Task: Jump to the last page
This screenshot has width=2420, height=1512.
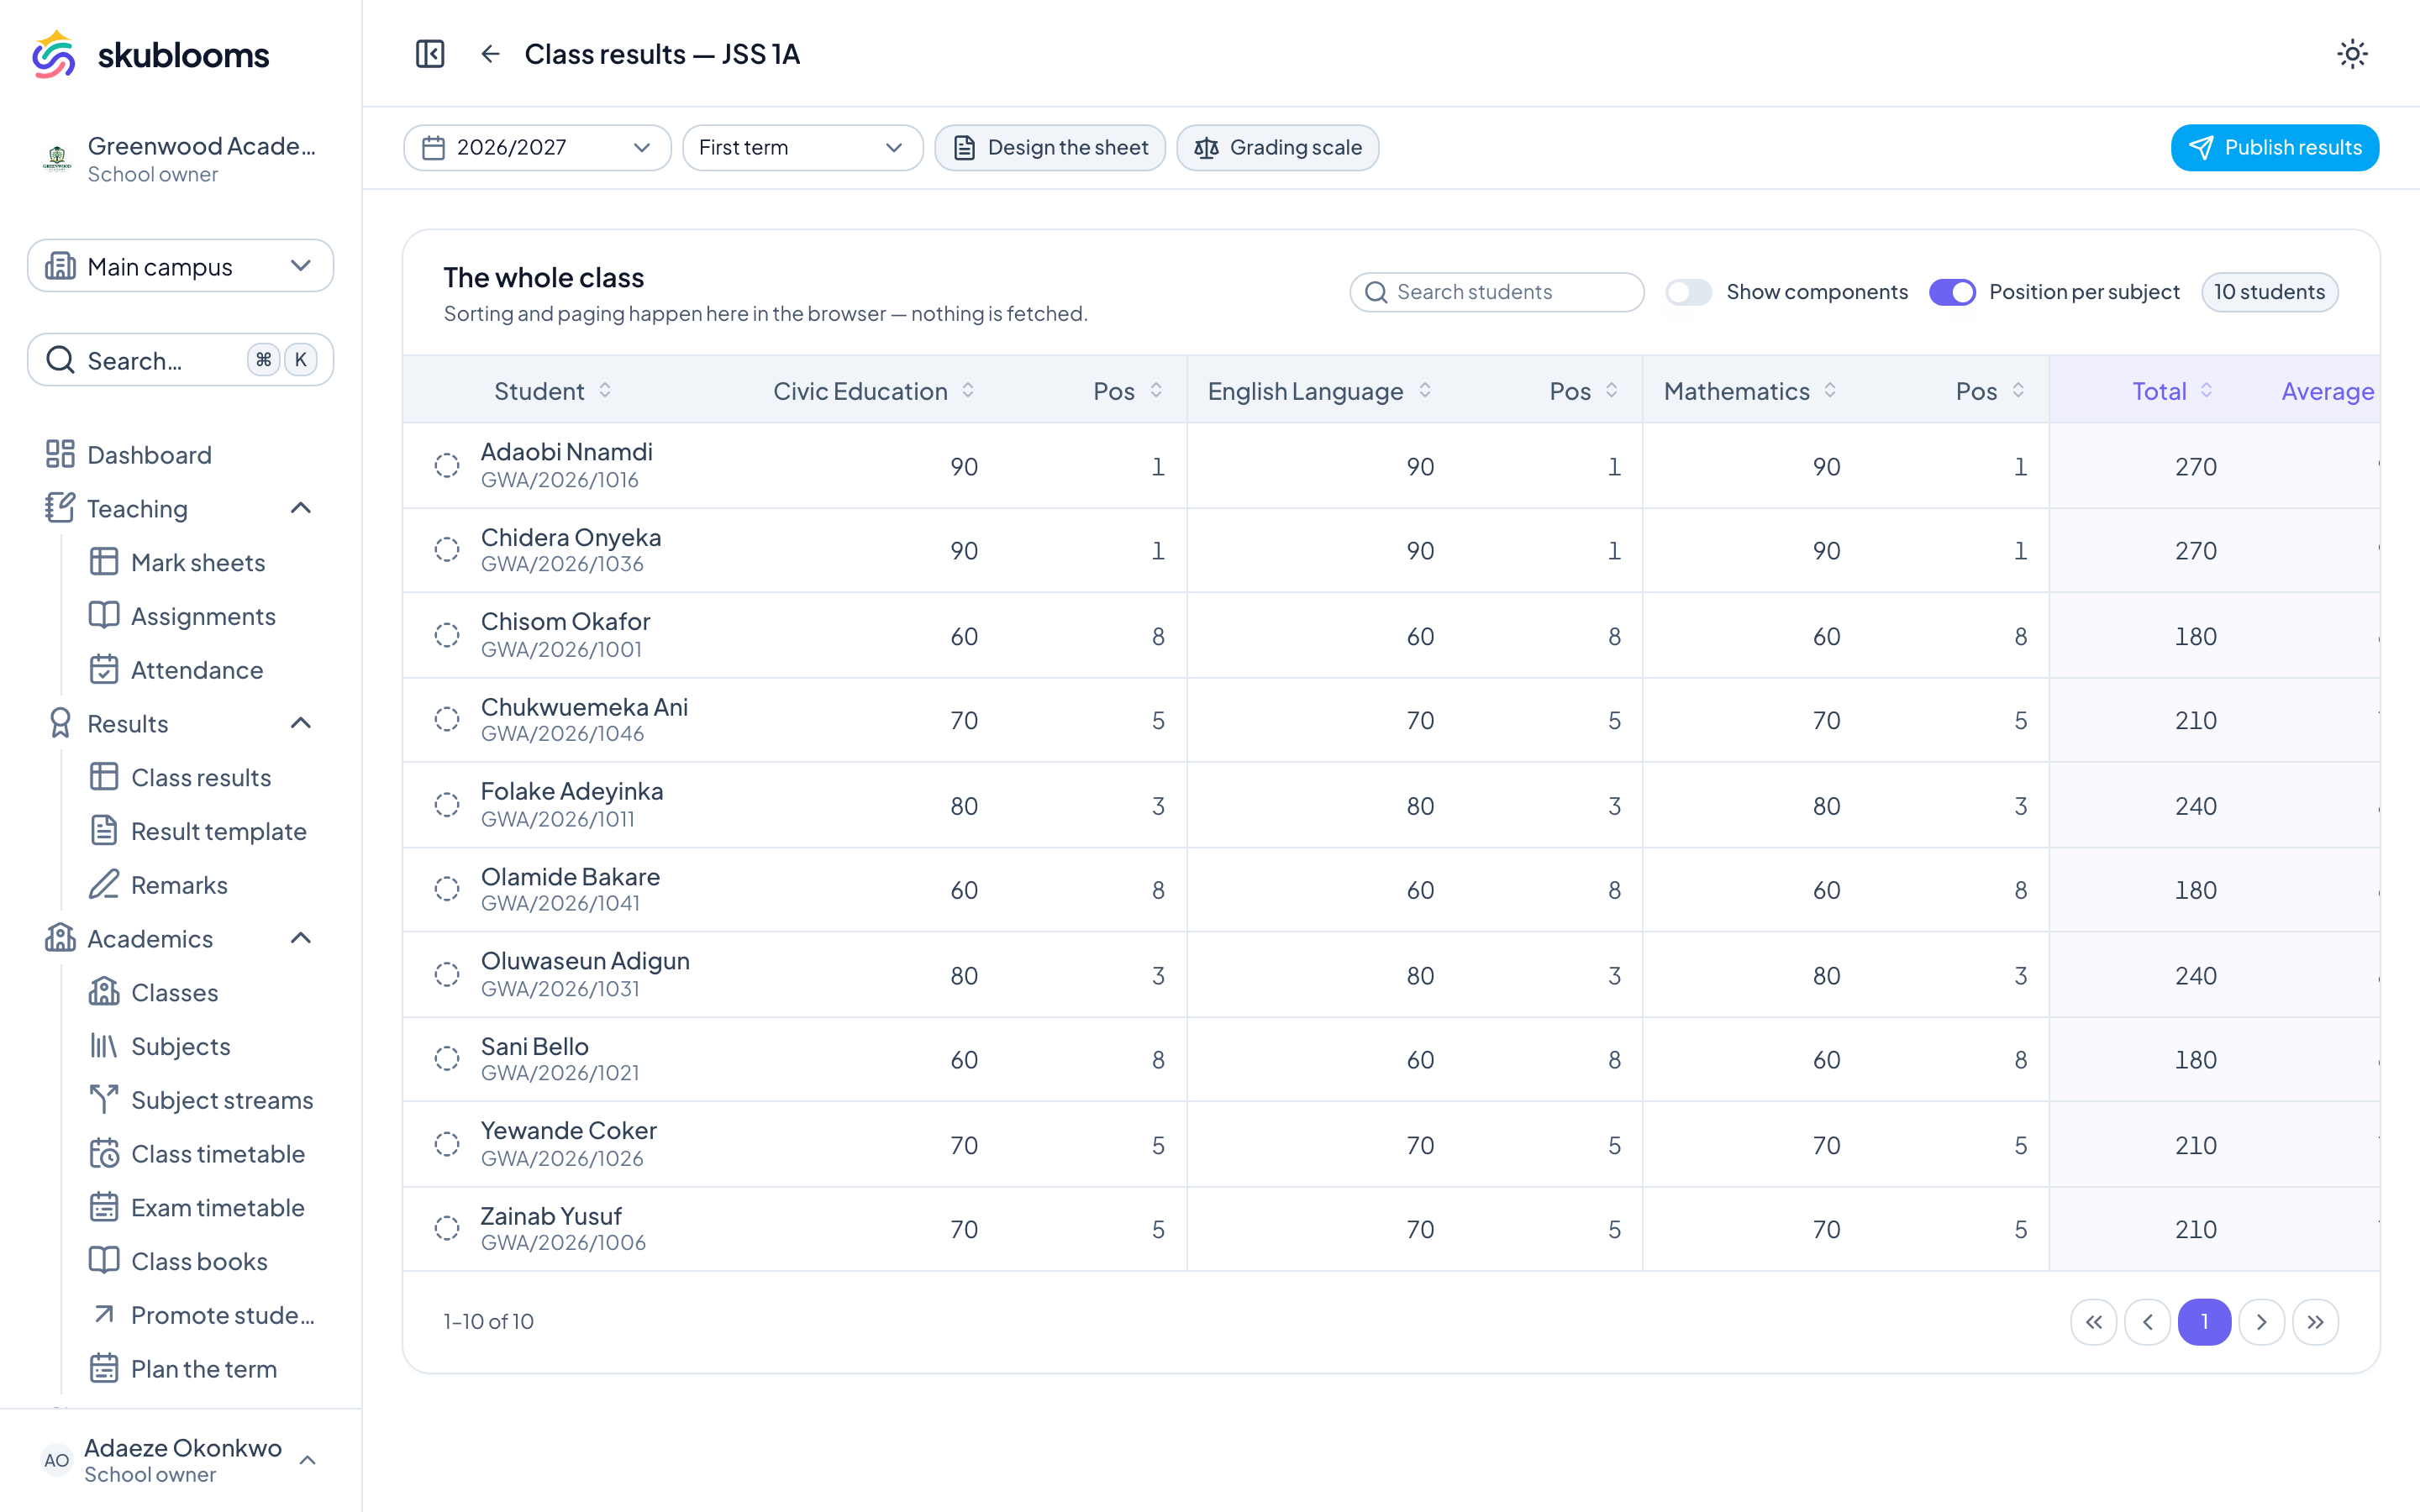Action: (2316, 1322)
